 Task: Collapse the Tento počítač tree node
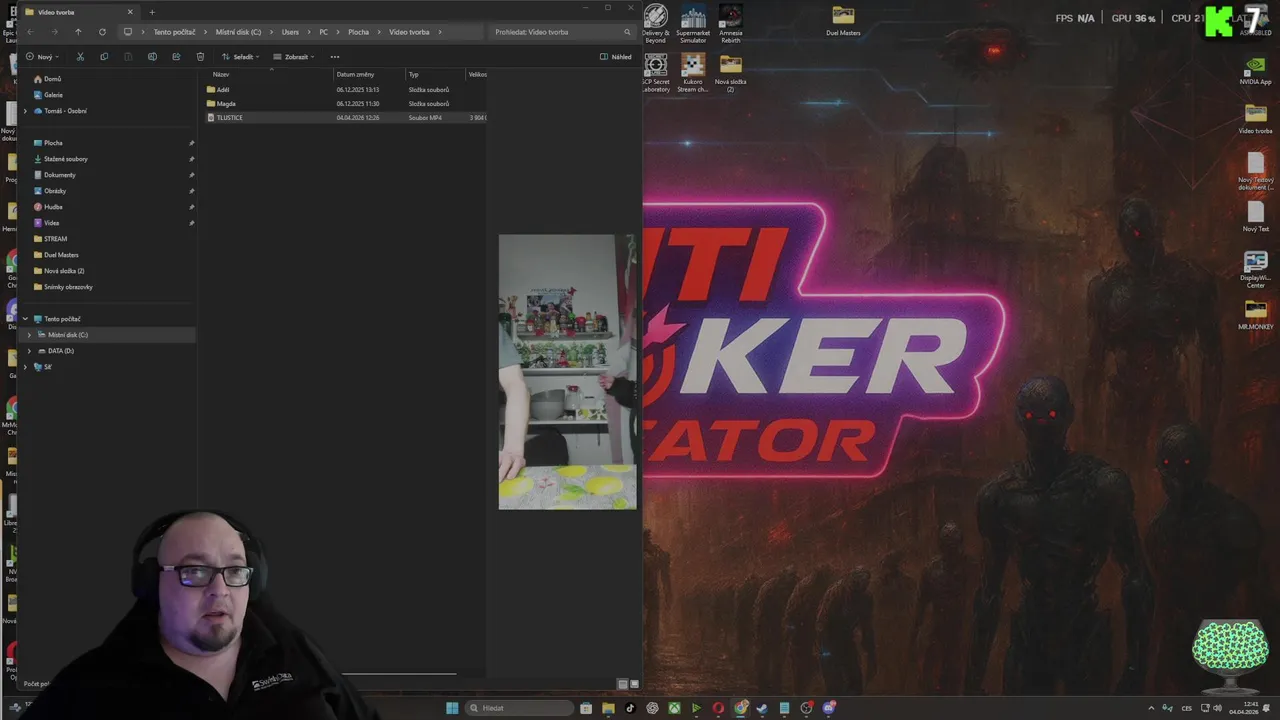click(x=26, y=319)
